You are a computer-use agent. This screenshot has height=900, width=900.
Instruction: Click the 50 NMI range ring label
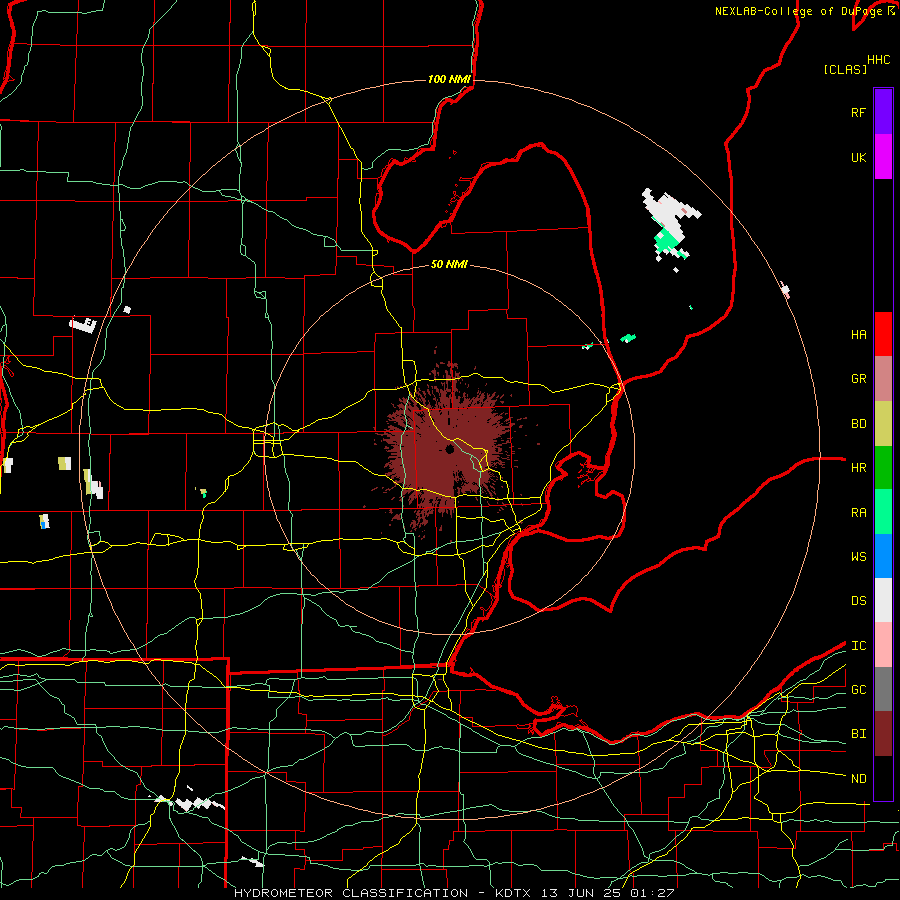[x=449, y=264]
